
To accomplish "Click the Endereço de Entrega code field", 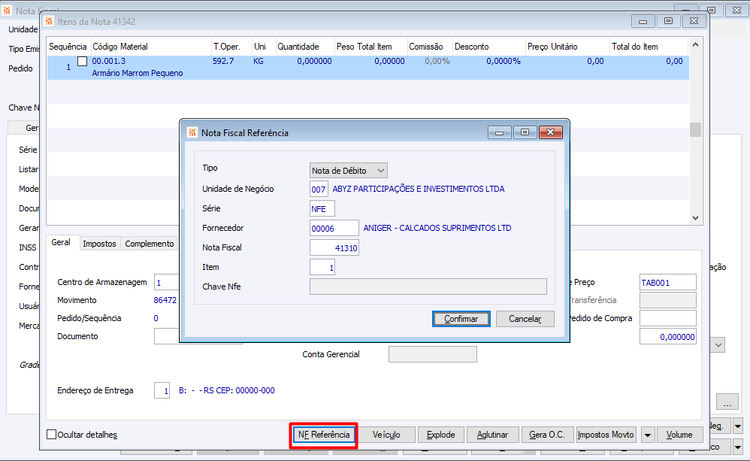I will [162, 391].
